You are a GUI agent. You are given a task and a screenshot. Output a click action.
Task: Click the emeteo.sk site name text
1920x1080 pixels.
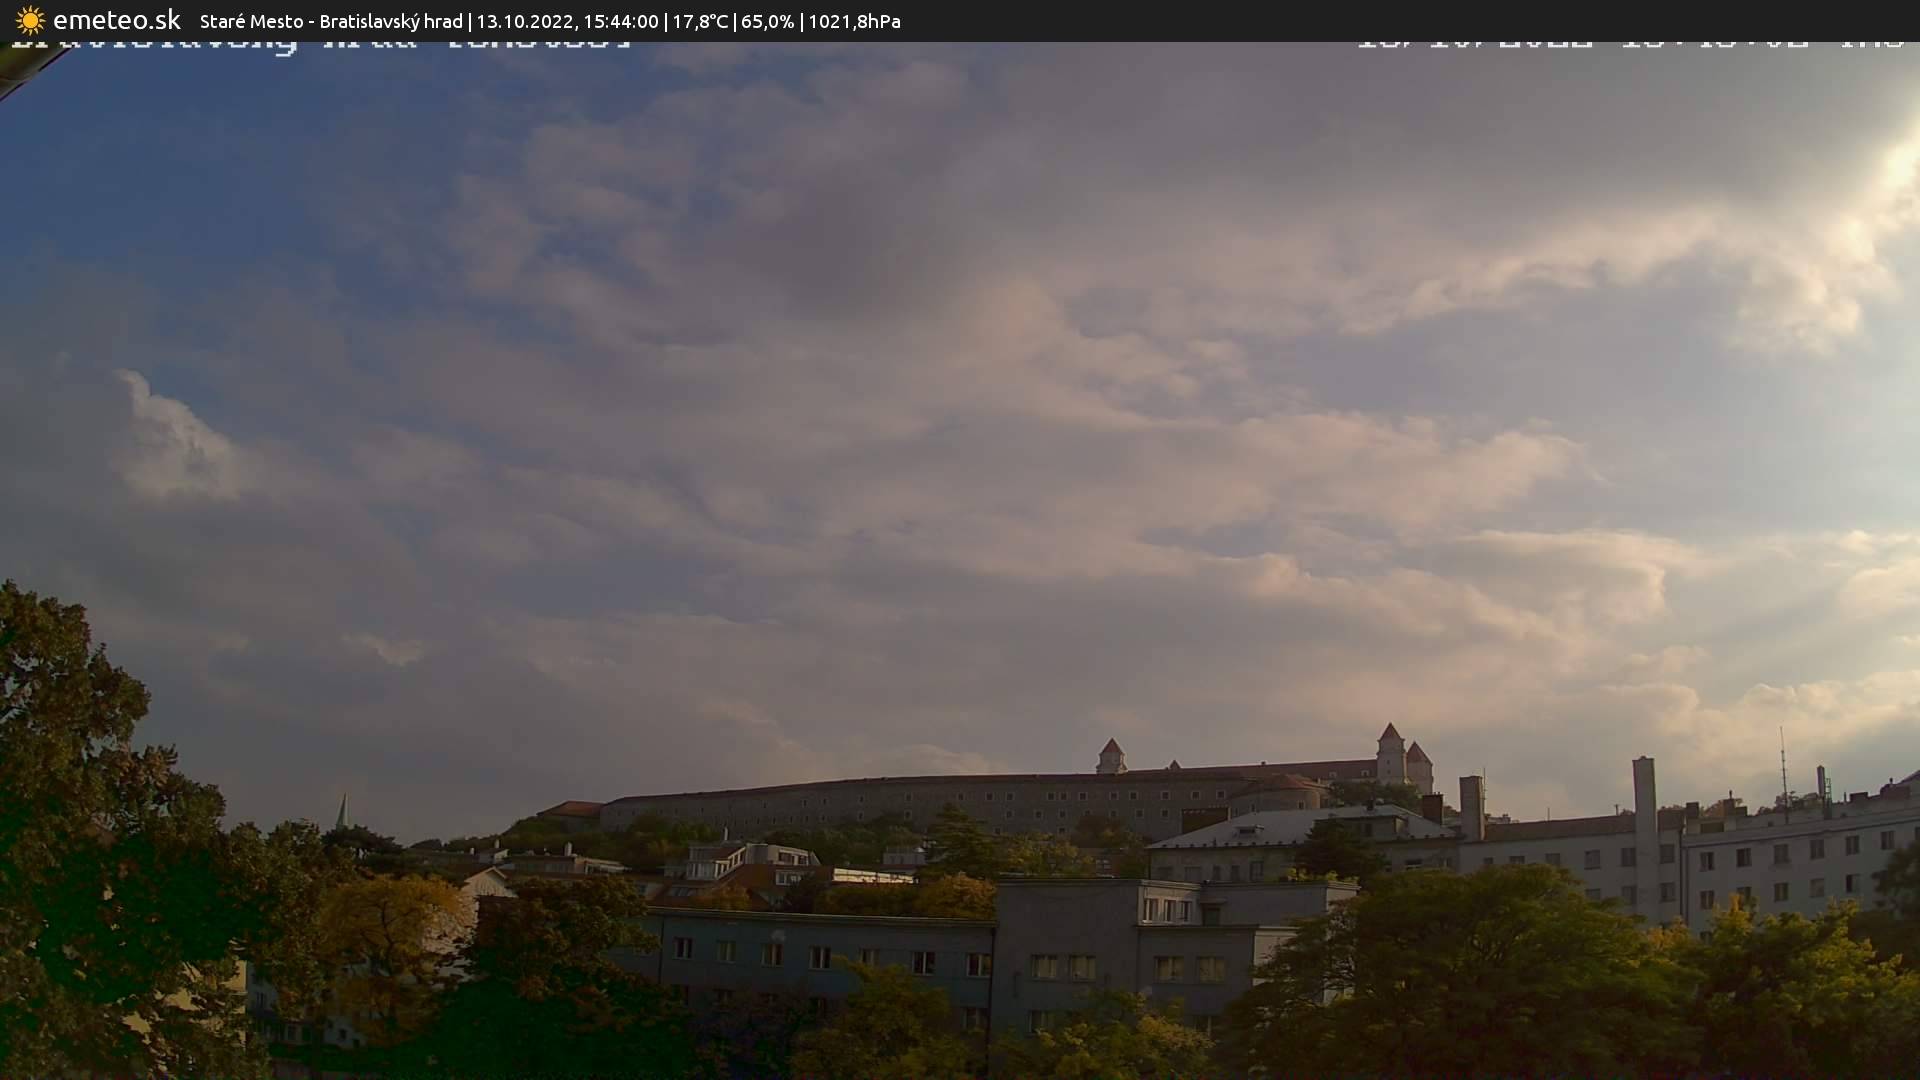pos(117,20)
